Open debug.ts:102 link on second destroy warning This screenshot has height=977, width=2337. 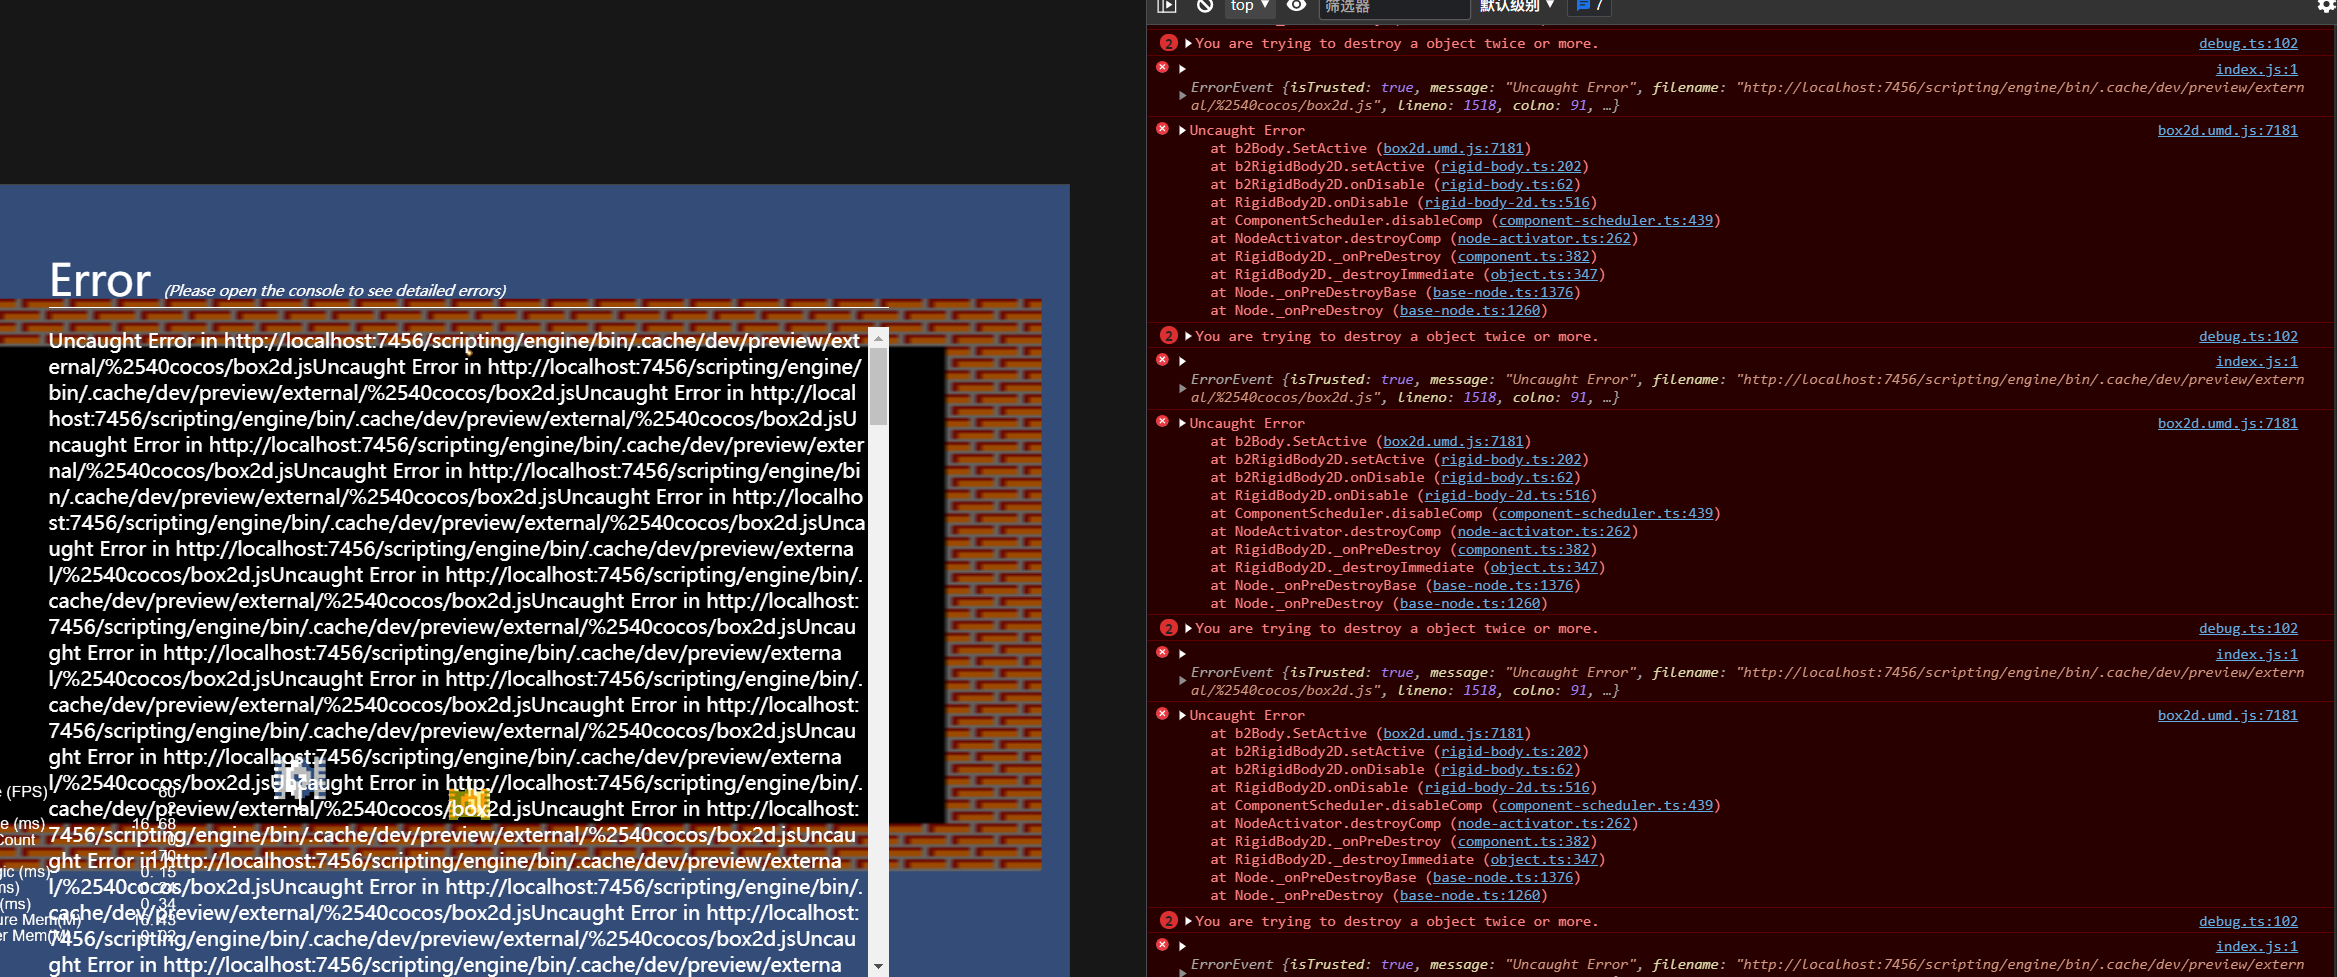click(2248, 337)
